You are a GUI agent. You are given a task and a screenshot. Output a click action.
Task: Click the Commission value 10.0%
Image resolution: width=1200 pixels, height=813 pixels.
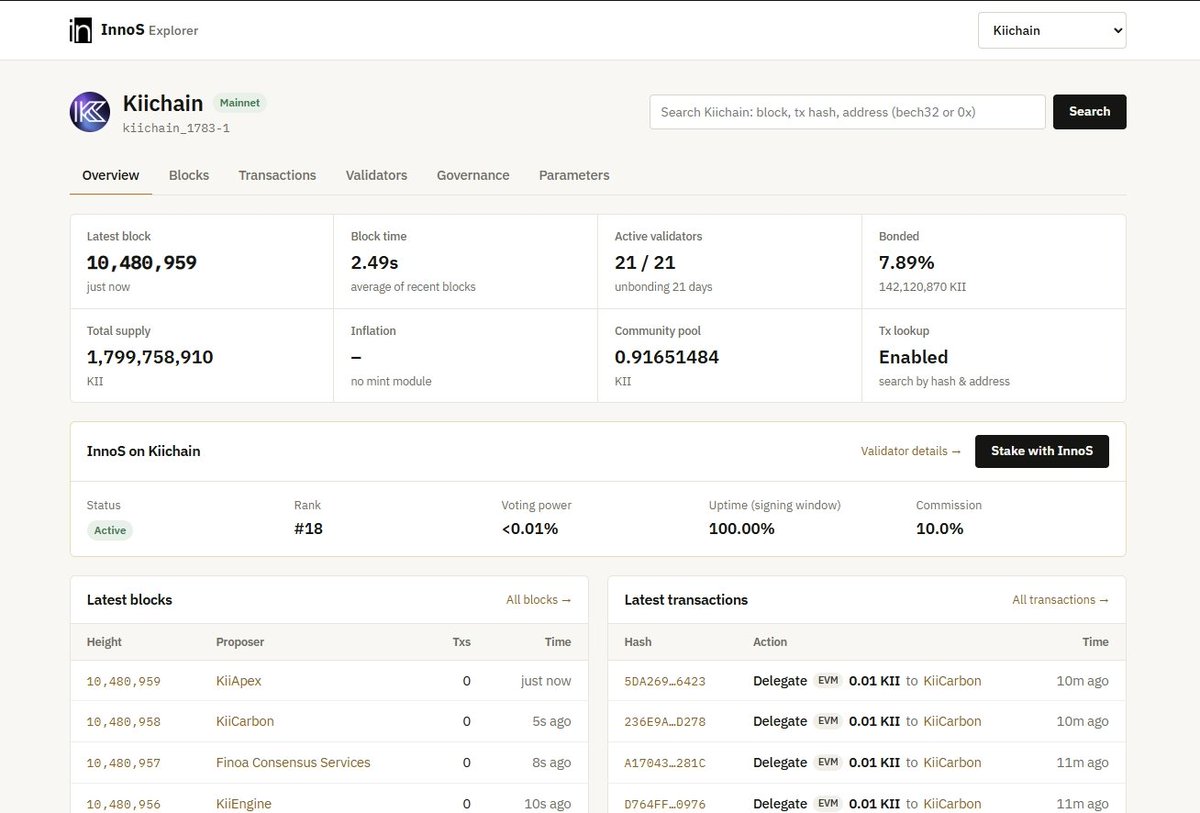(x=940, y=528)
